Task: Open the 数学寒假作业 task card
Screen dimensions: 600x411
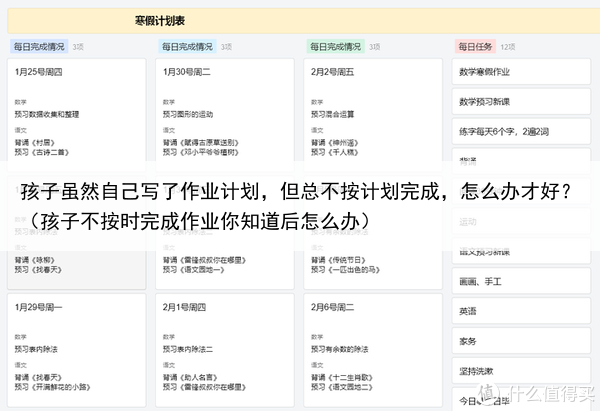Action: 519,72
